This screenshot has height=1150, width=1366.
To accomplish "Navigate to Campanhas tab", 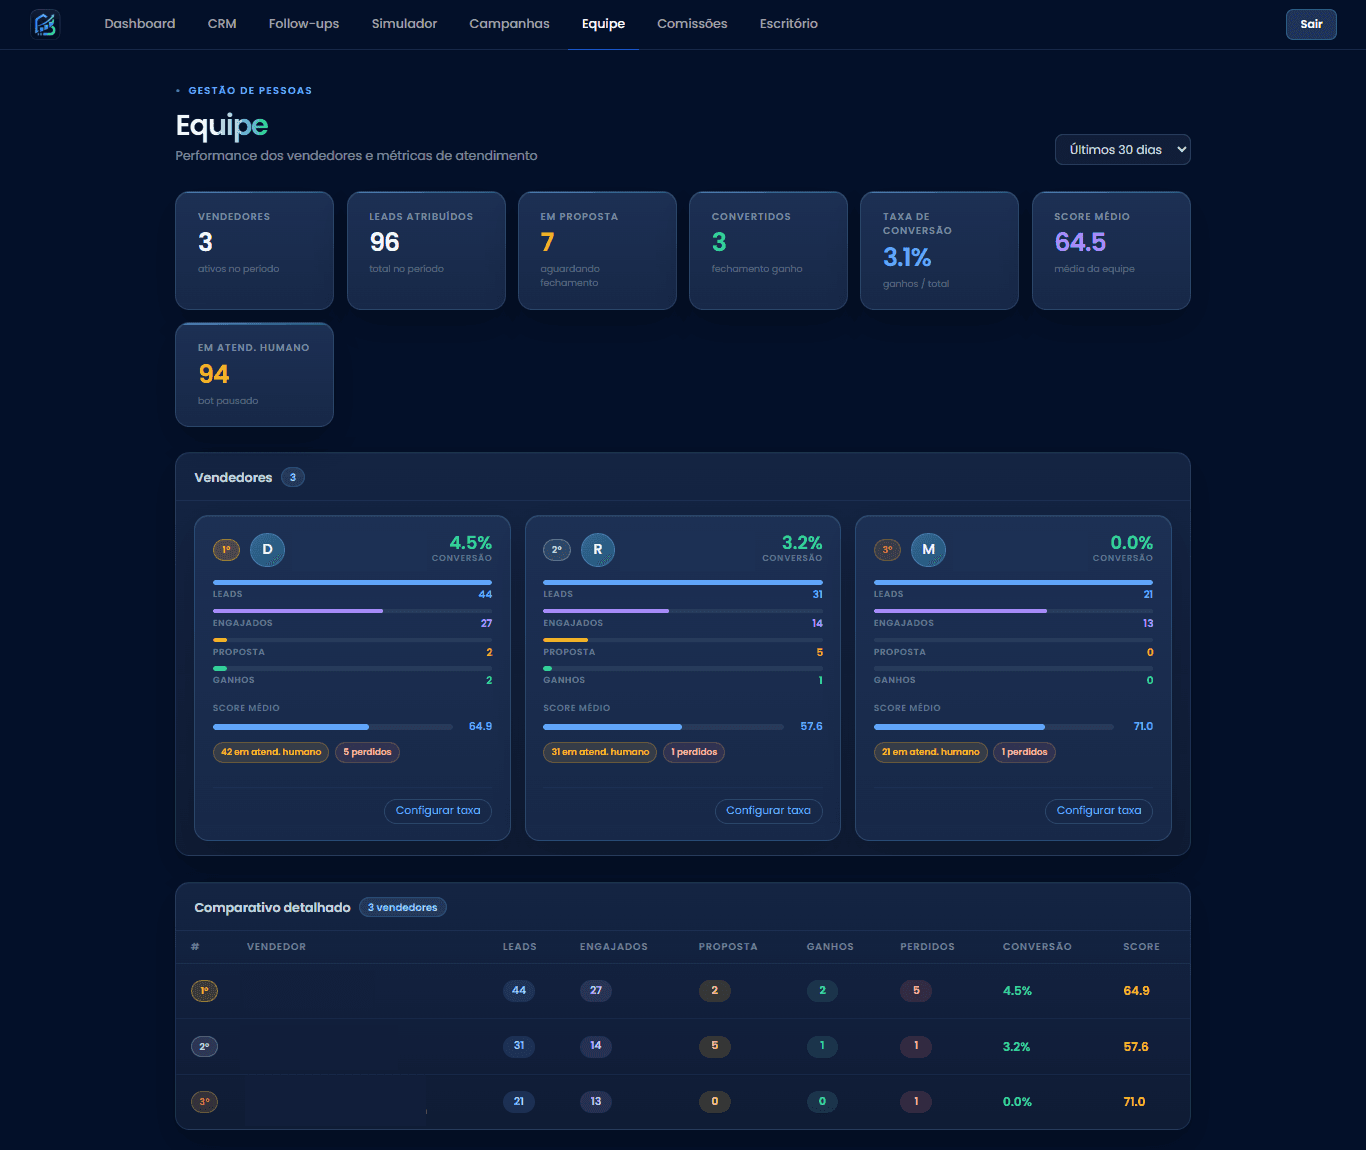I will pos(509,24).
